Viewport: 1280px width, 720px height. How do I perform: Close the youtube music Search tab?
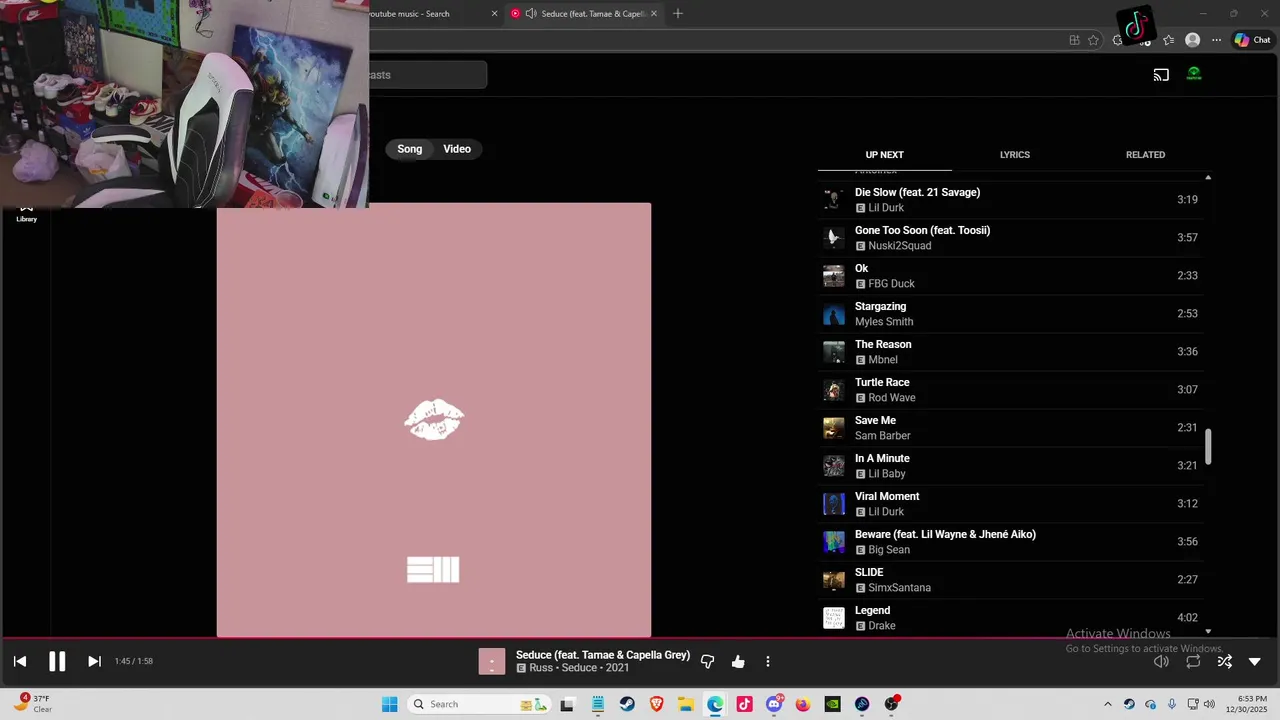[494, 14]
